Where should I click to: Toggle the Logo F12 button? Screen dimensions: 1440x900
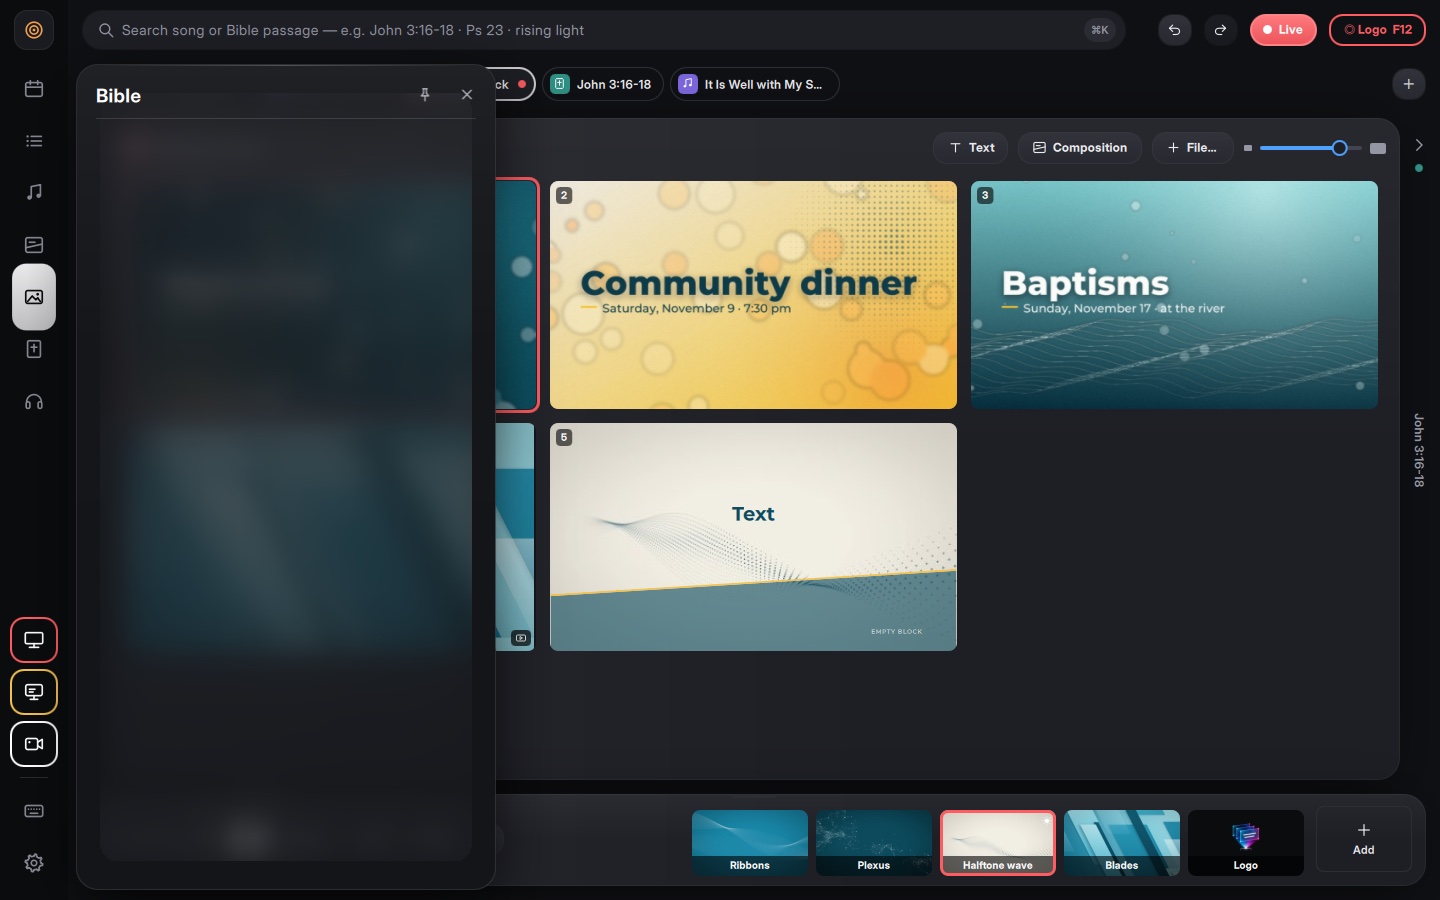[x=1377, y=30]
